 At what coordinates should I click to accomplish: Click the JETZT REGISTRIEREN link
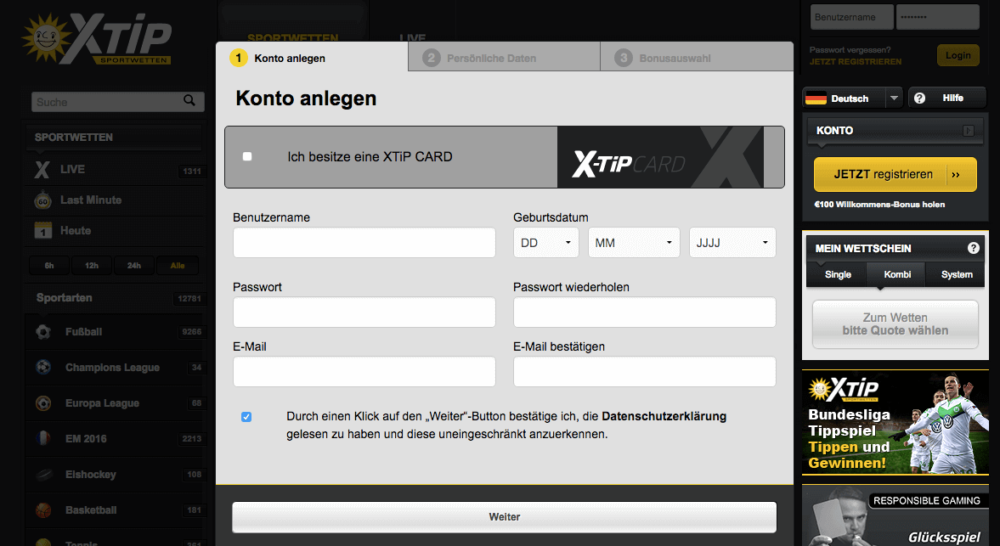point(855,62)
